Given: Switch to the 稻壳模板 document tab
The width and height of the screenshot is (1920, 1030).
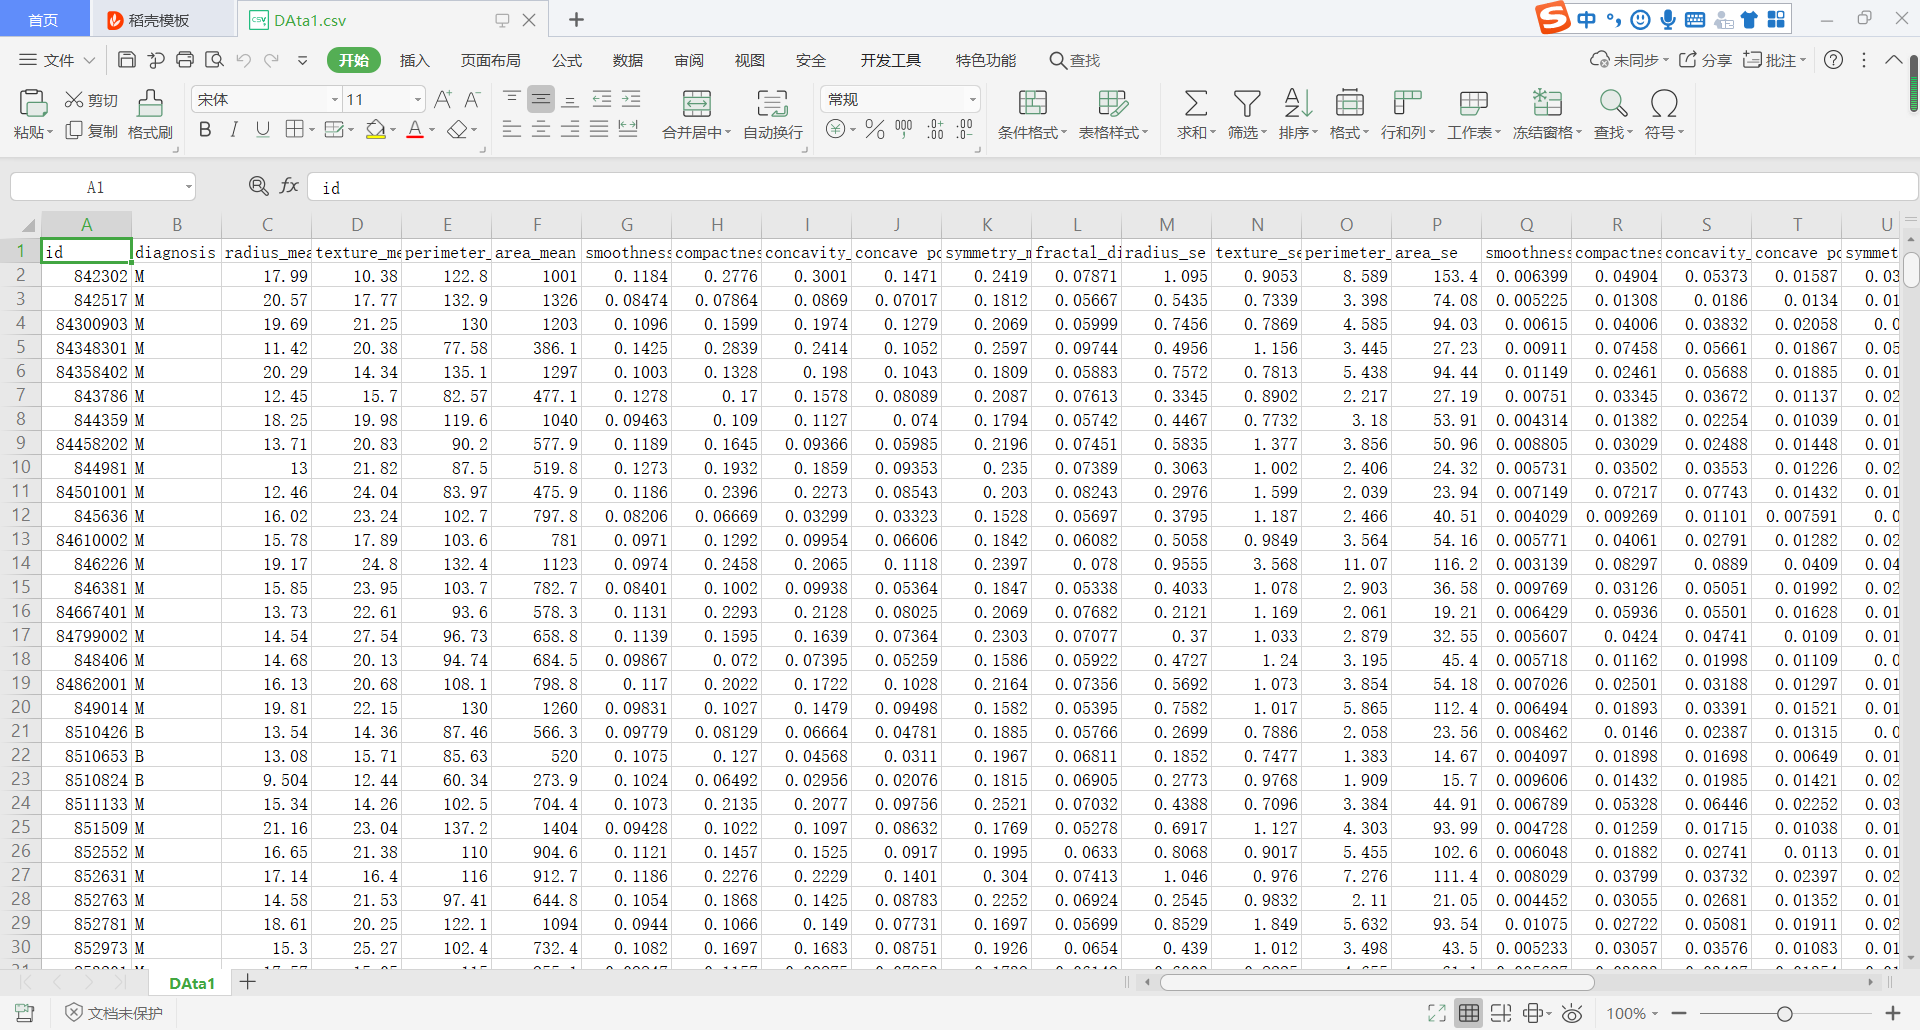Looking at the screenshot, I should [162, 20].
